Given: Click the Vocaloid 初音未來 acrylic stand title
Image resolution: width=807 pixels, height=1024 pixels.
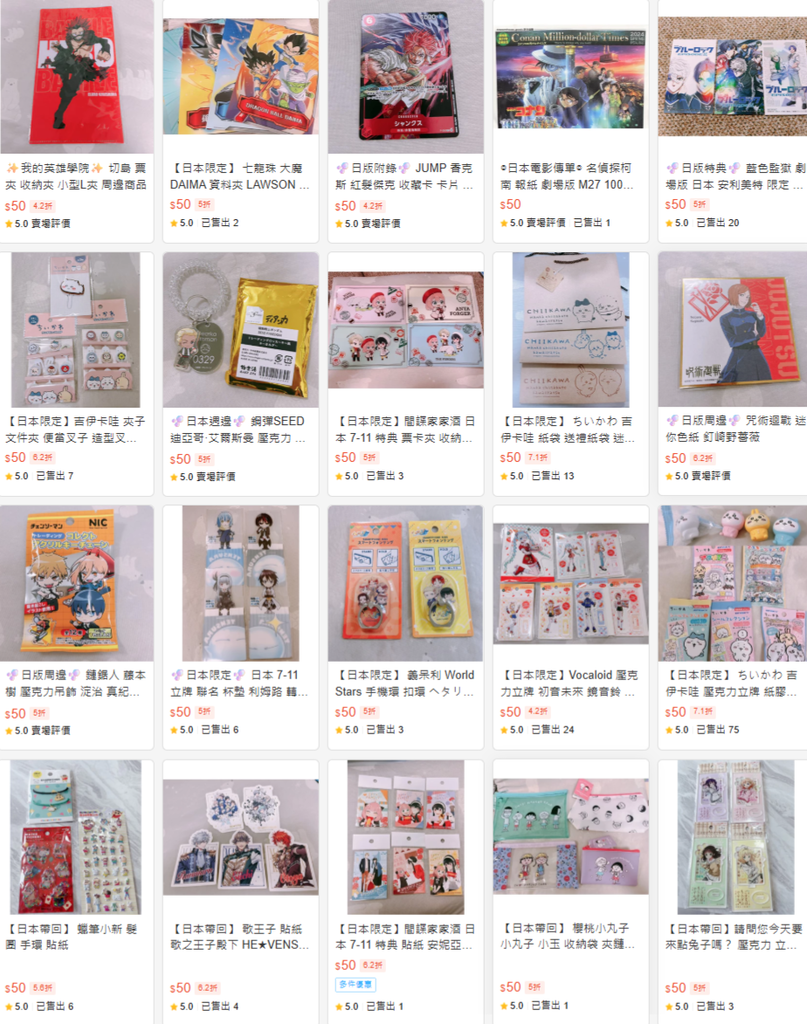Looking at the screenshot, I should click(x=569, y=683).
